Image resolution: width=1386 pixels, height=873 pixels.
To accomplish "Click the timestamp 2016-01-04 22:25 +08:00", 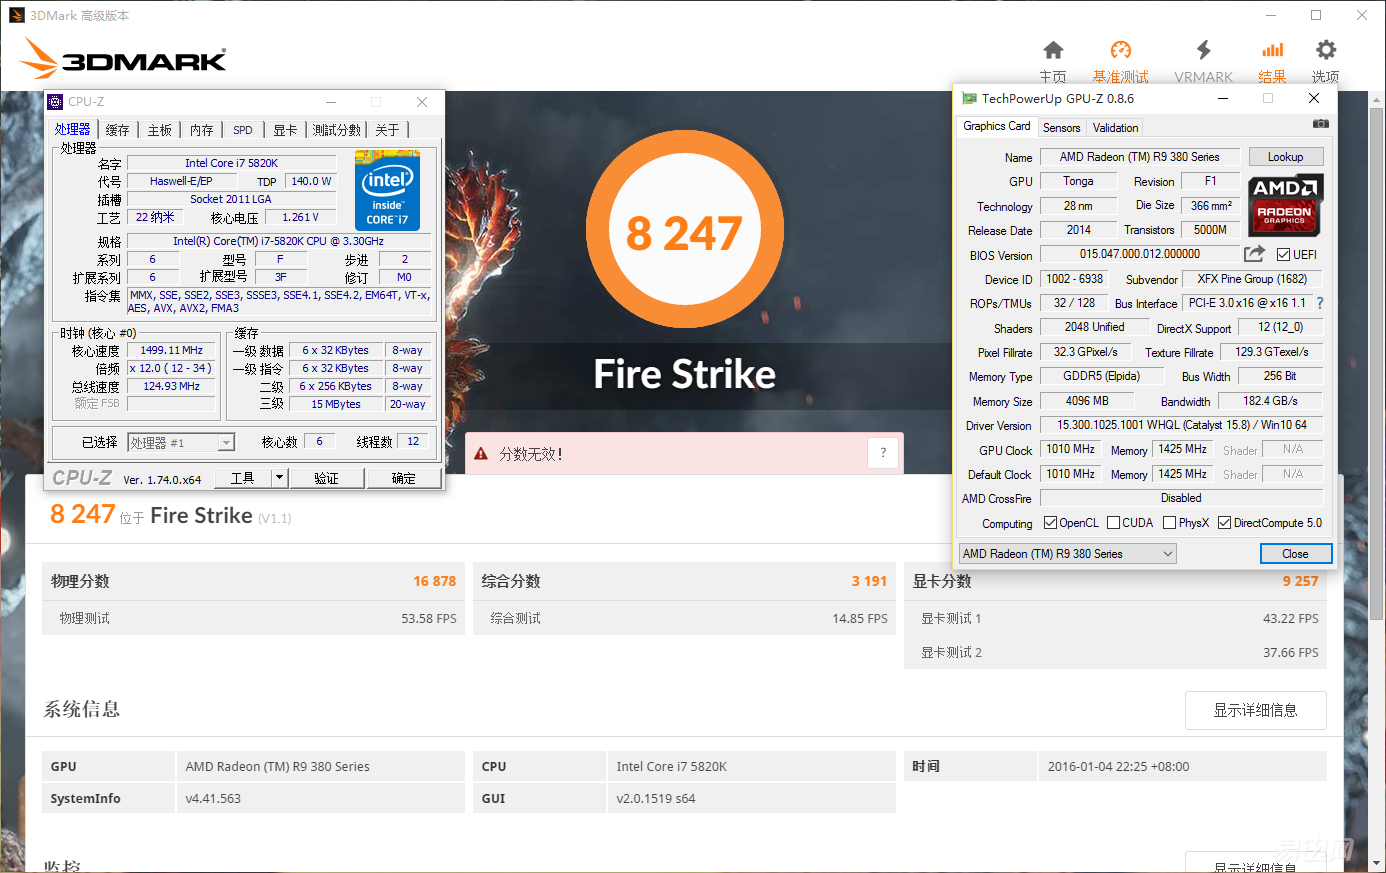I will (1118, 767).
